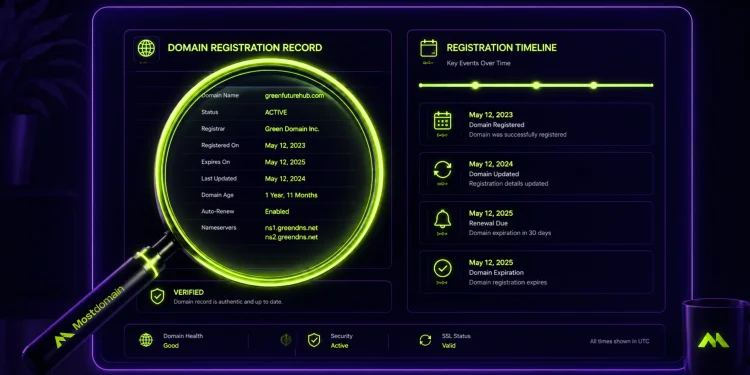Select the third marker on the timeline
The height and width of the screenshot is (375, 750).
click(594, 86)
